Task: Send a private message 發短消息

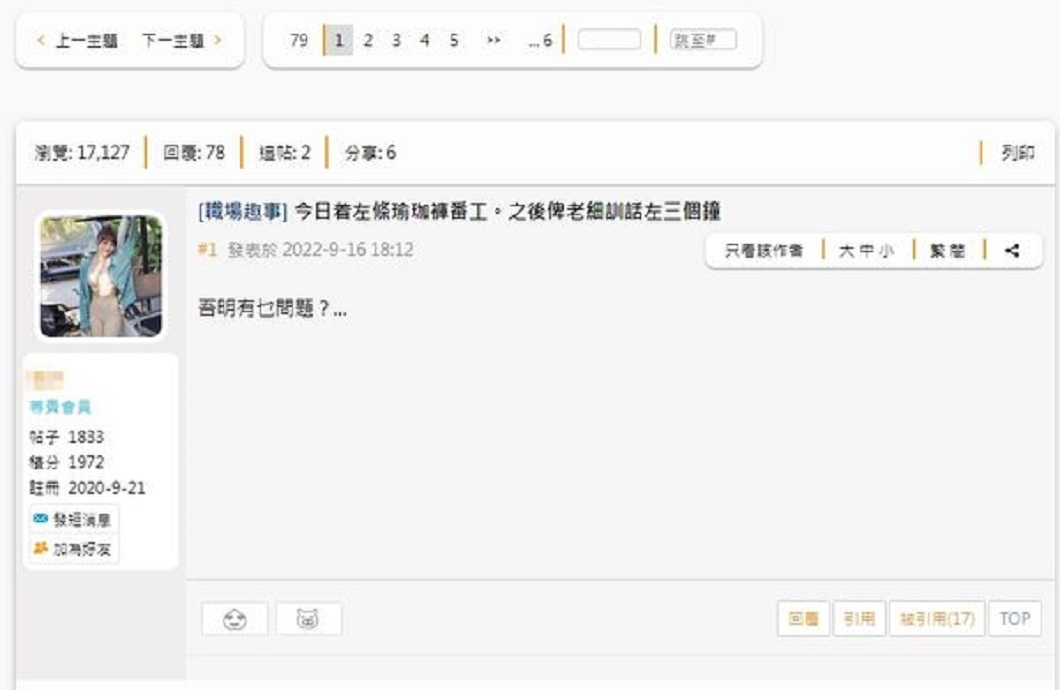Action: [74, 519]
